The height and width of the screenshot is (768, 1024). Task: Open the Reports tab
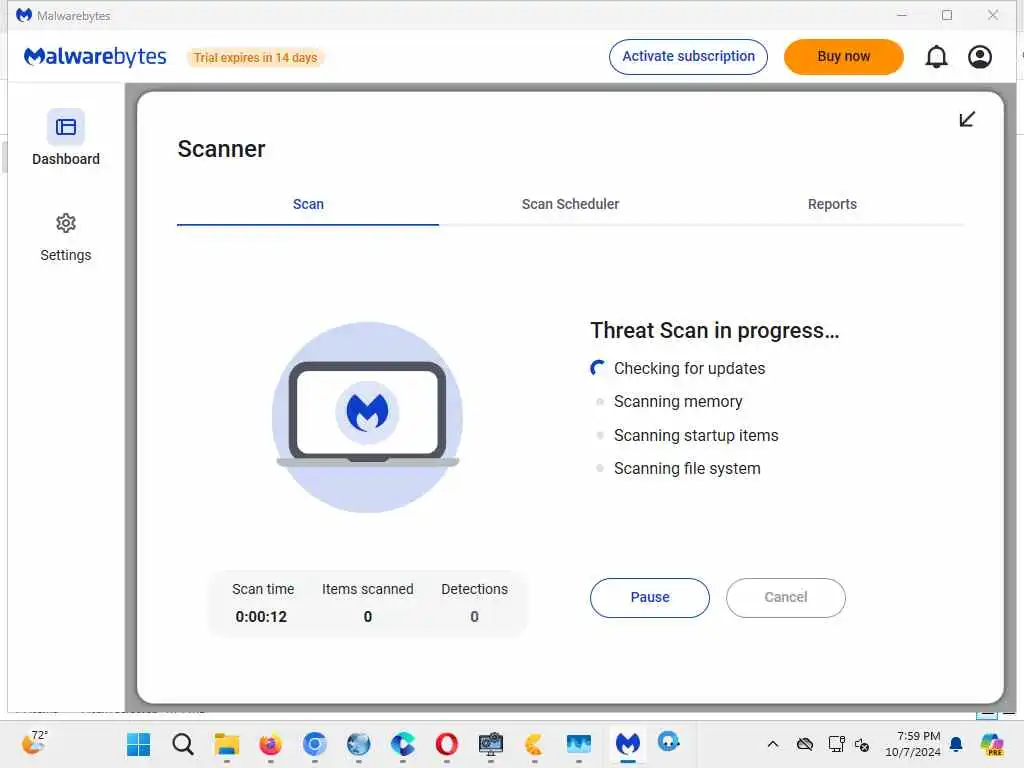coord(832,204)
